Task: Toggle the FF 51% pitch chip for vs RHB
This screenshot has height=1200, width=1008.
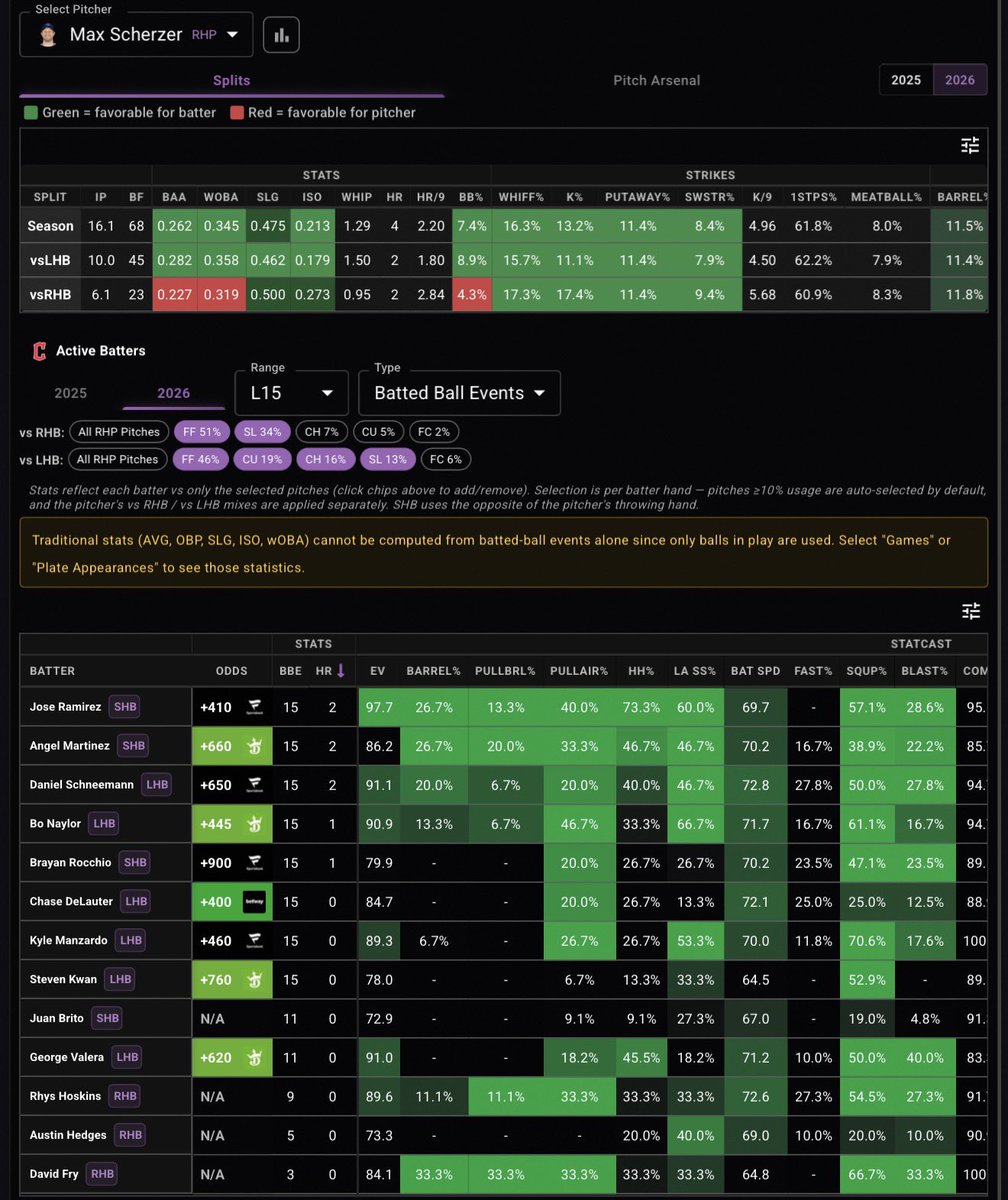Action: pos(201,431)
